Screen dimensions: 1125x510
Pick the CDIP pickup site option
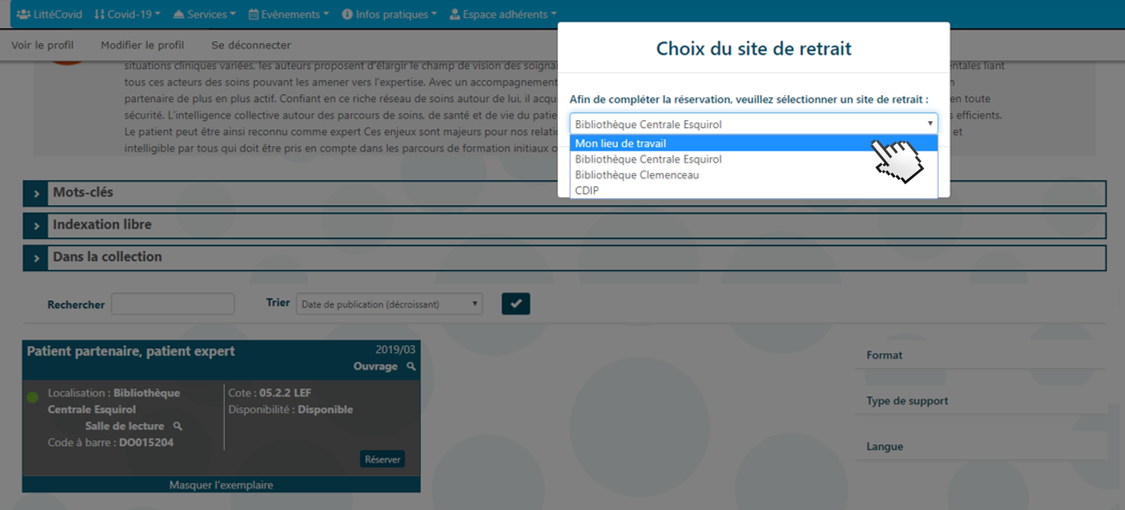click(754, 189)
